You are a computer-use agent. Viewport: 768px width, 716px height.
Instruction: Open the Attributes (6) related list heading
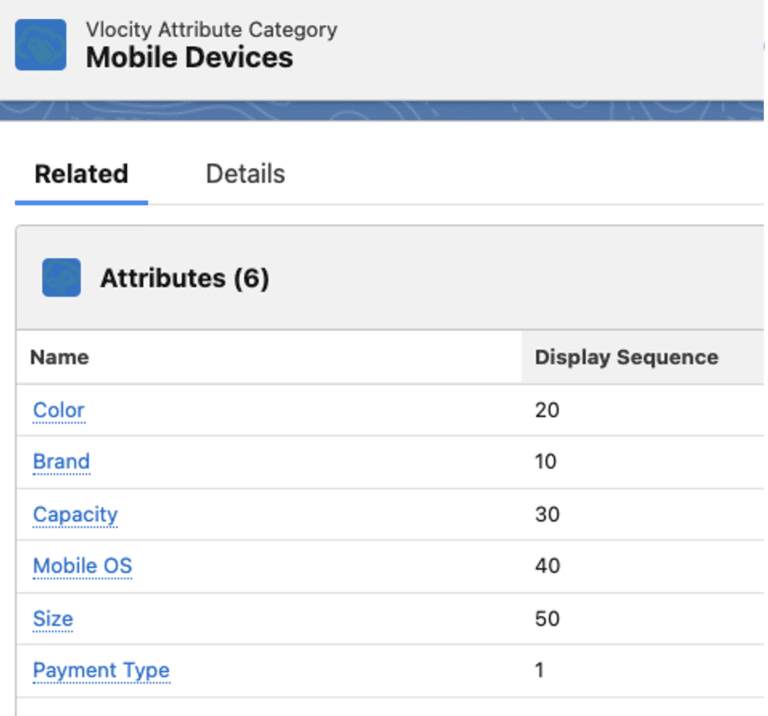coord(185,278)
